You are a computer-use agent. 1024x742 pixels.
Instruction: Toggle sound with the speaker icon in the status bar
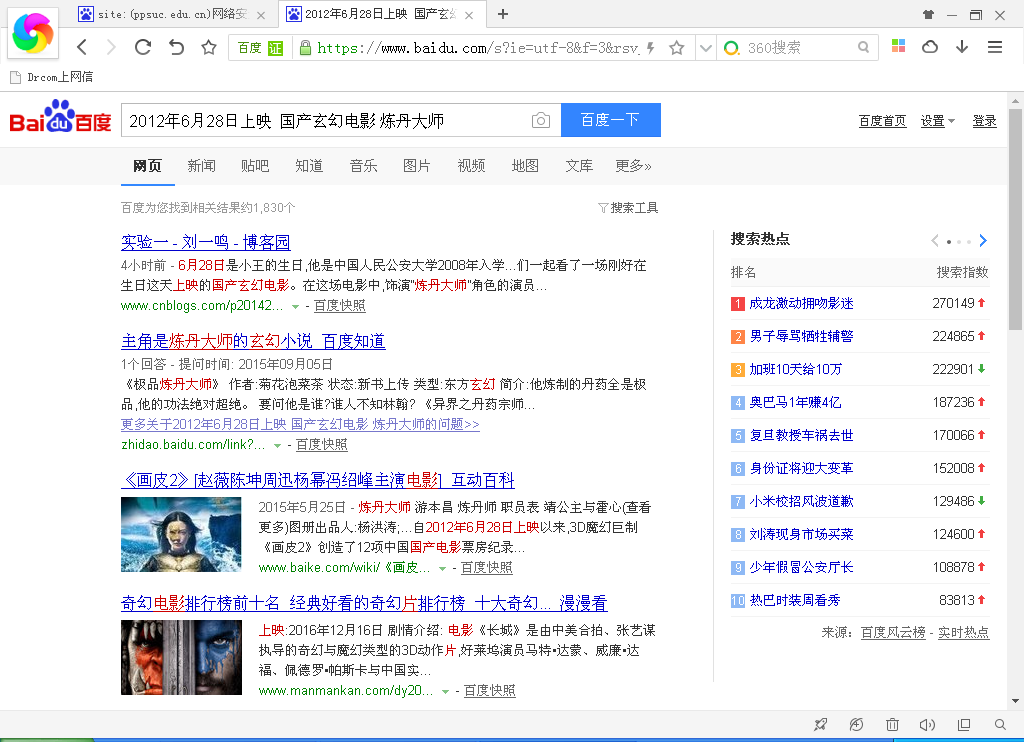[x=927, y=724]
